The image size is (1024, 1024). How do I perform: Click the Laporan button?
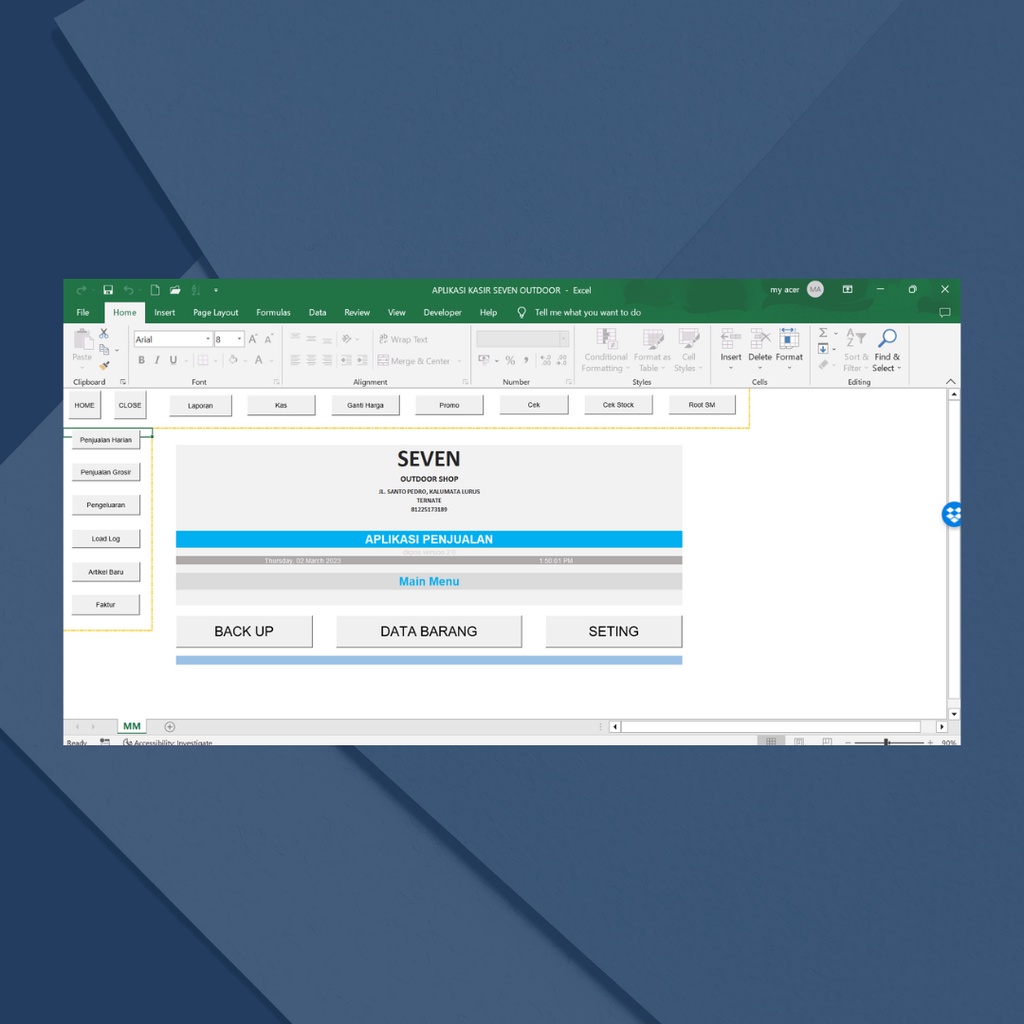pos(200,406)
